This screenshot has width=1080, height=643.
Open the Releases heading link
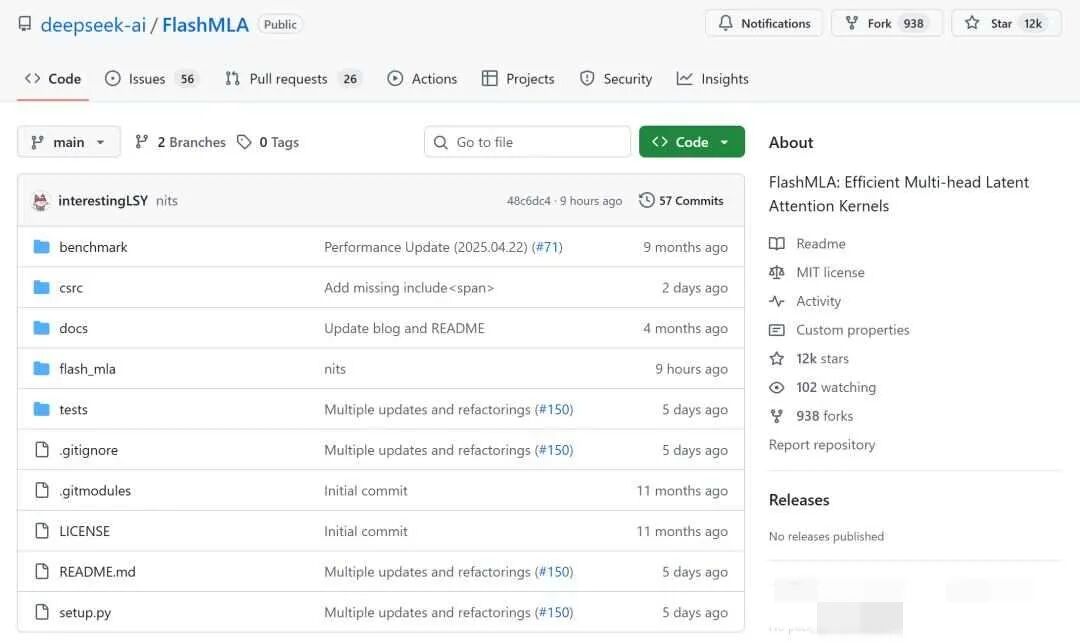point(799,500)
